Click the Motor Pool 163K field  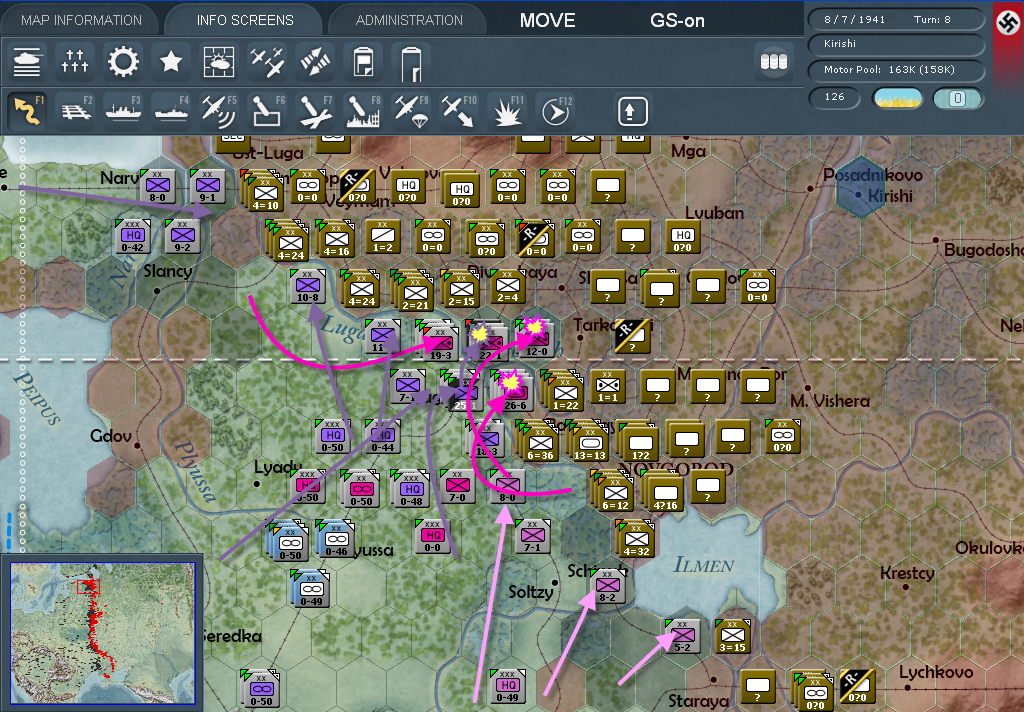pos(897,70)
